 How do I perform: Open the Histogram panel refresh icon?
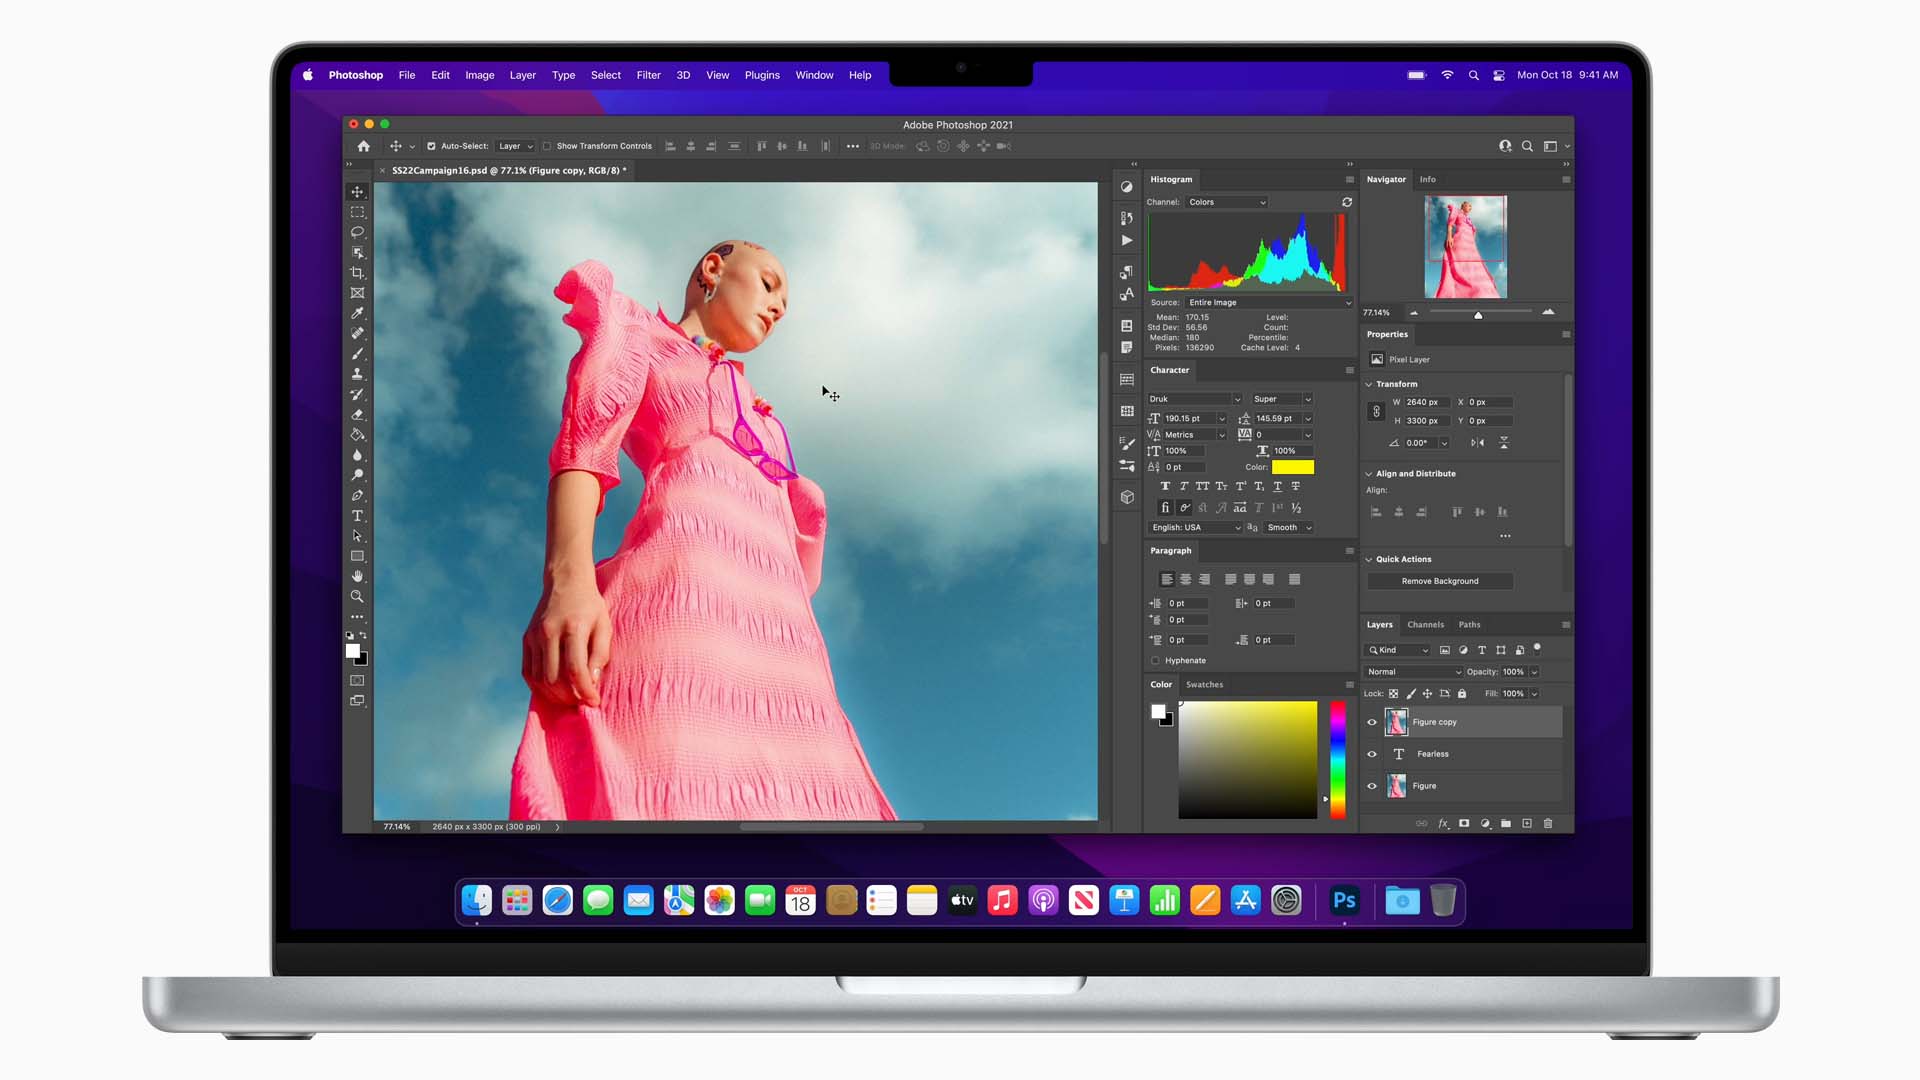[1347, 202]
